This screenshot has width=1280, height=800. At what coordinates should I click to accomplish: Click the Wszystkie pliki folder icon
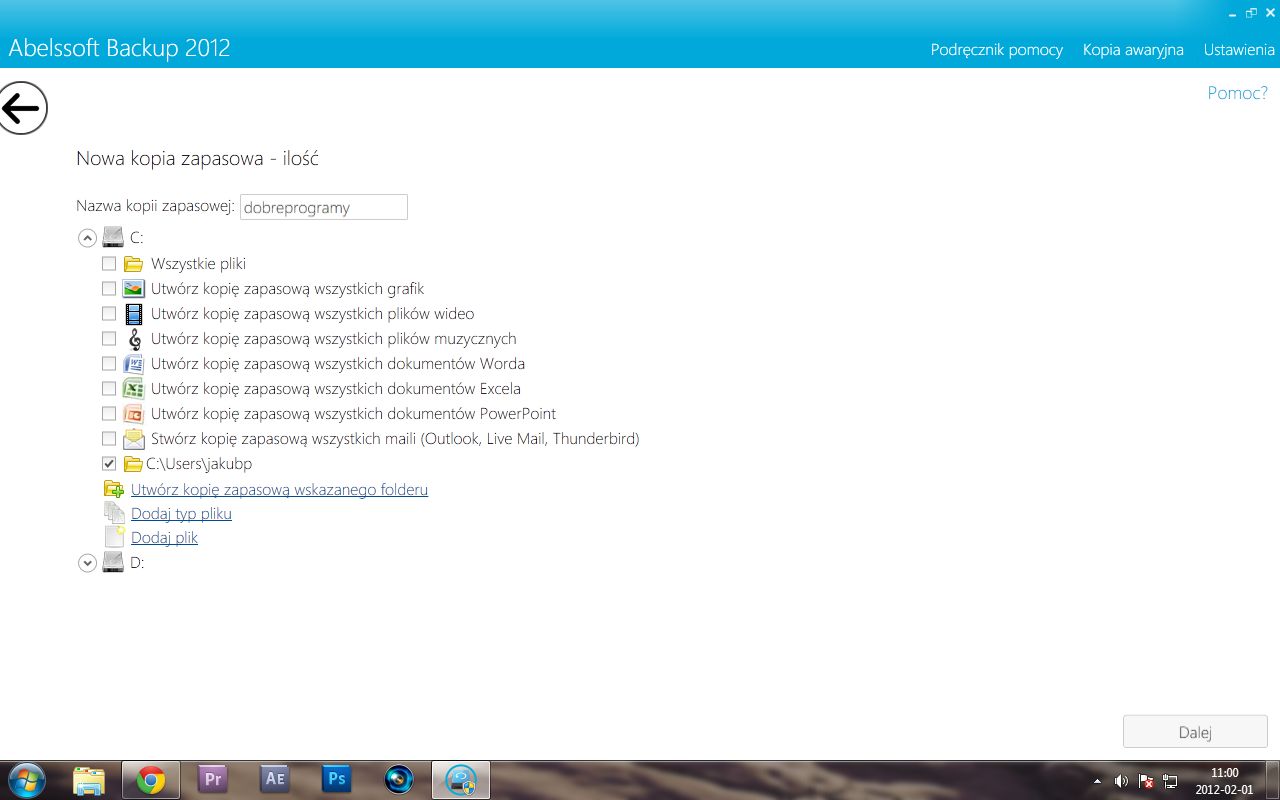tap(133, 264)
